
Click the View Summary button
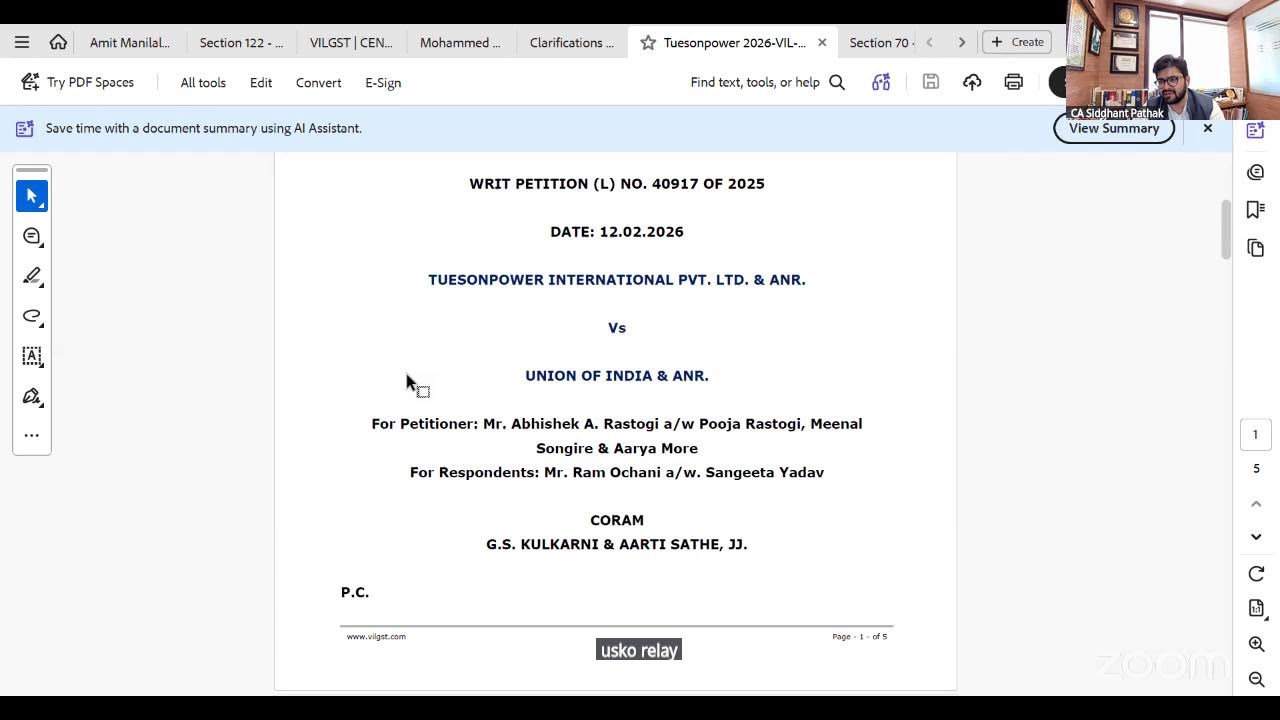pyautogui.click(x=1114, y=128)
